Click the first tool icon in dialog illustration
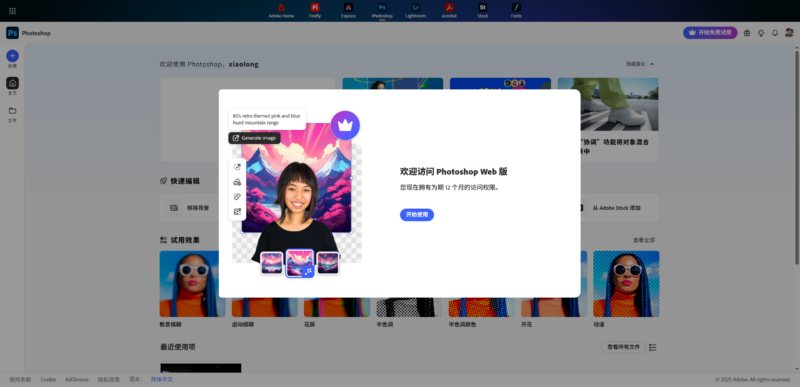Screen dimensions: 800x387 click(x=237, y=167)
